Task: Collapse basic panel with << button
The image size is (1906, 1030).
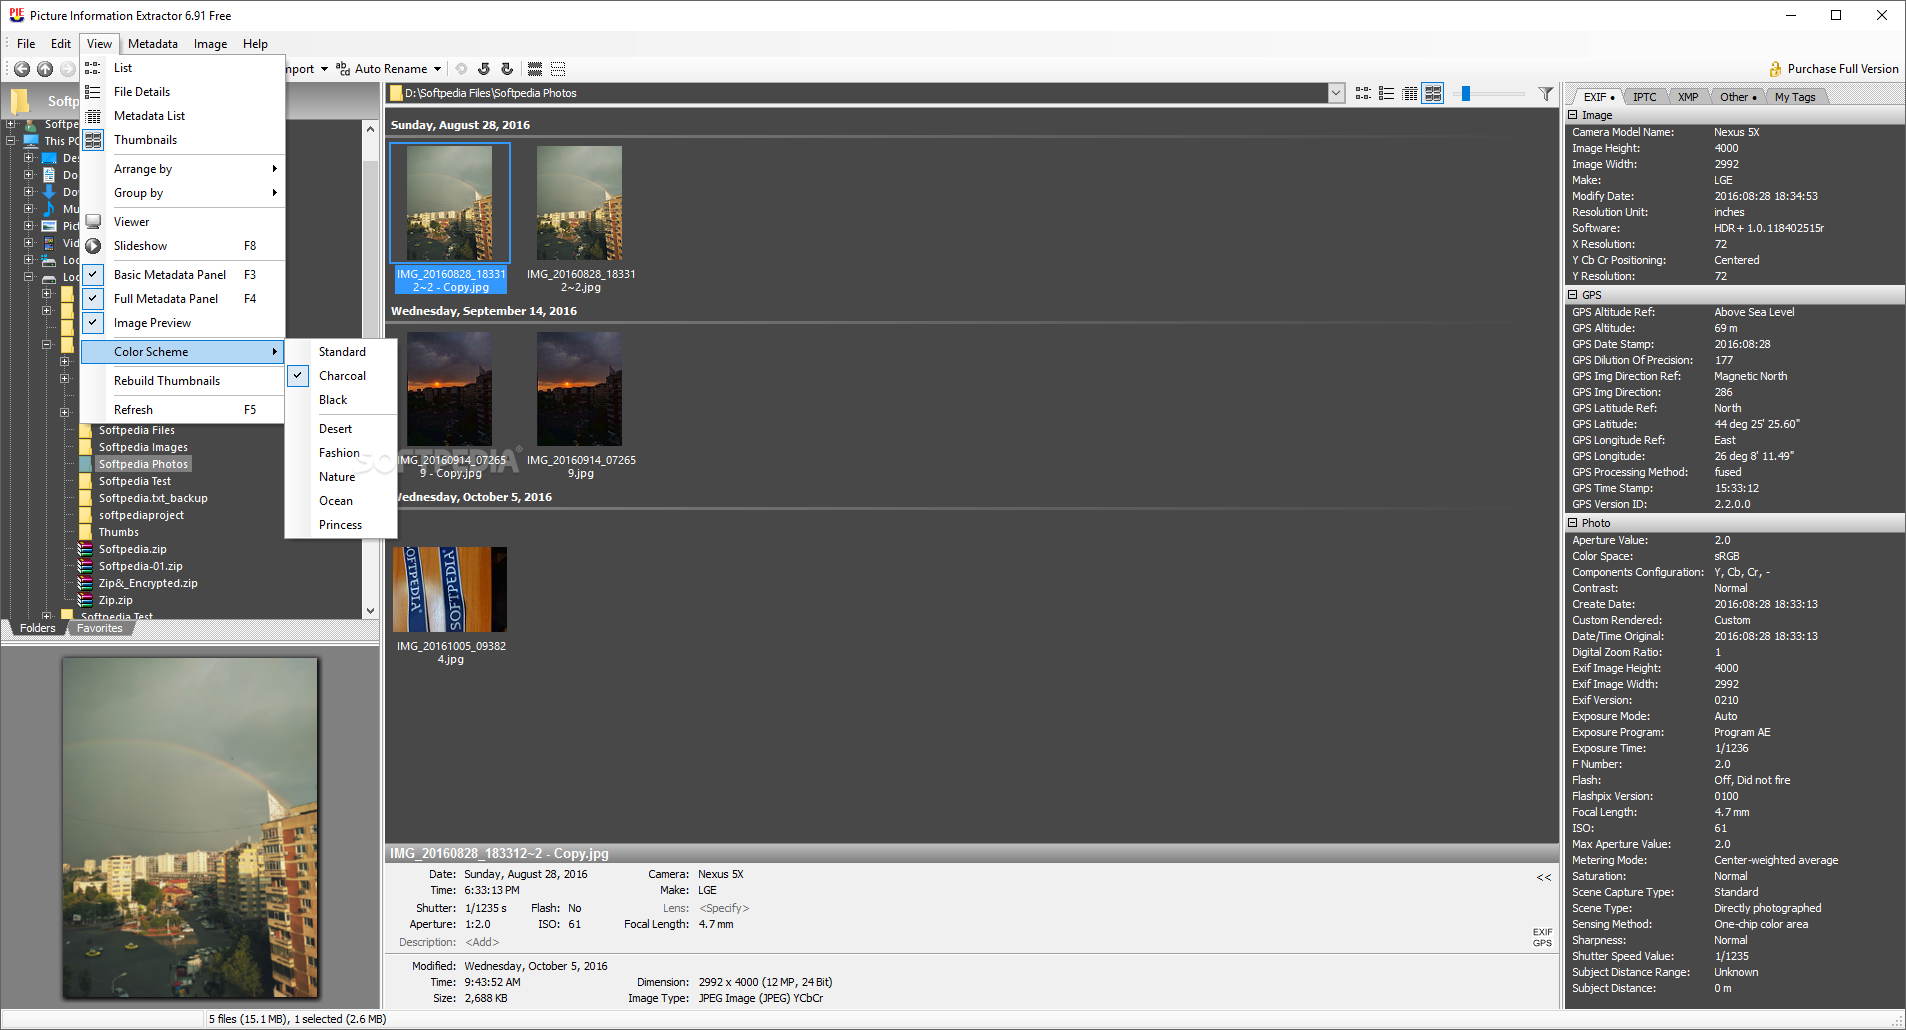Action: (x=1544, y=877)
